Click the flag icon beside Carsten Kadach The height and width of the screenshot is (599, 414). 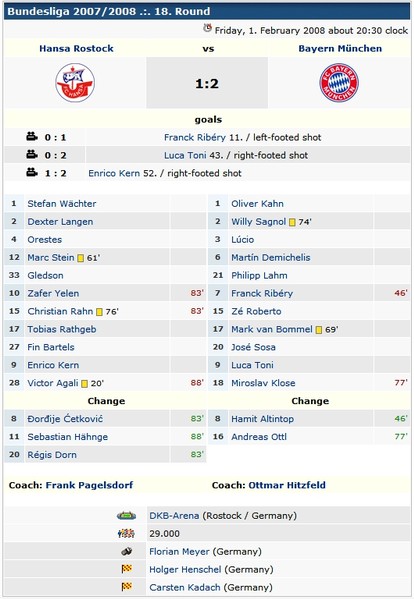click(x=126, y=587)
